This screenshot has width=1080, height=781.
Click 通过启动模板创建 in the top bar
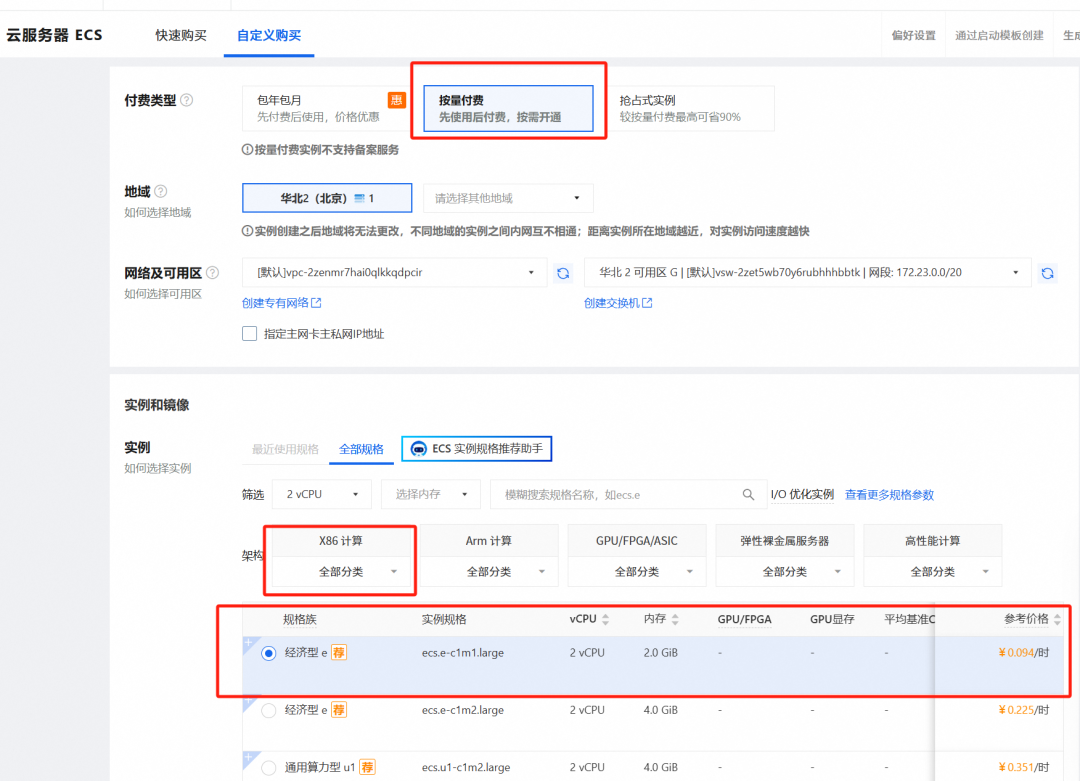click(x=999, y=35)
